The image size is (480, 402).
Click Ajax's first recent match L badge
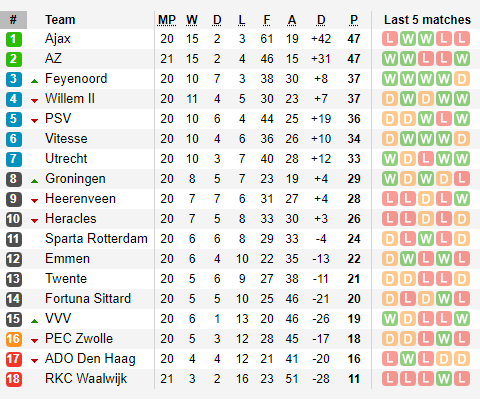[x=390, y=39]
